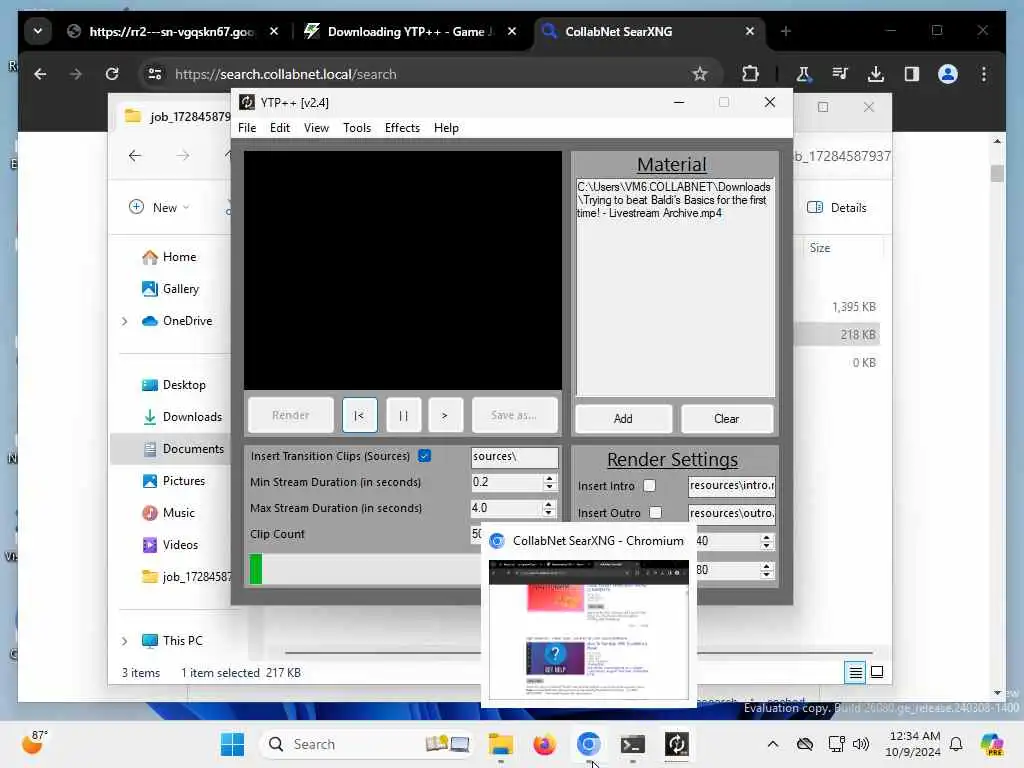Open Chromium extensions puzzle icon

(x=750, y=74)
